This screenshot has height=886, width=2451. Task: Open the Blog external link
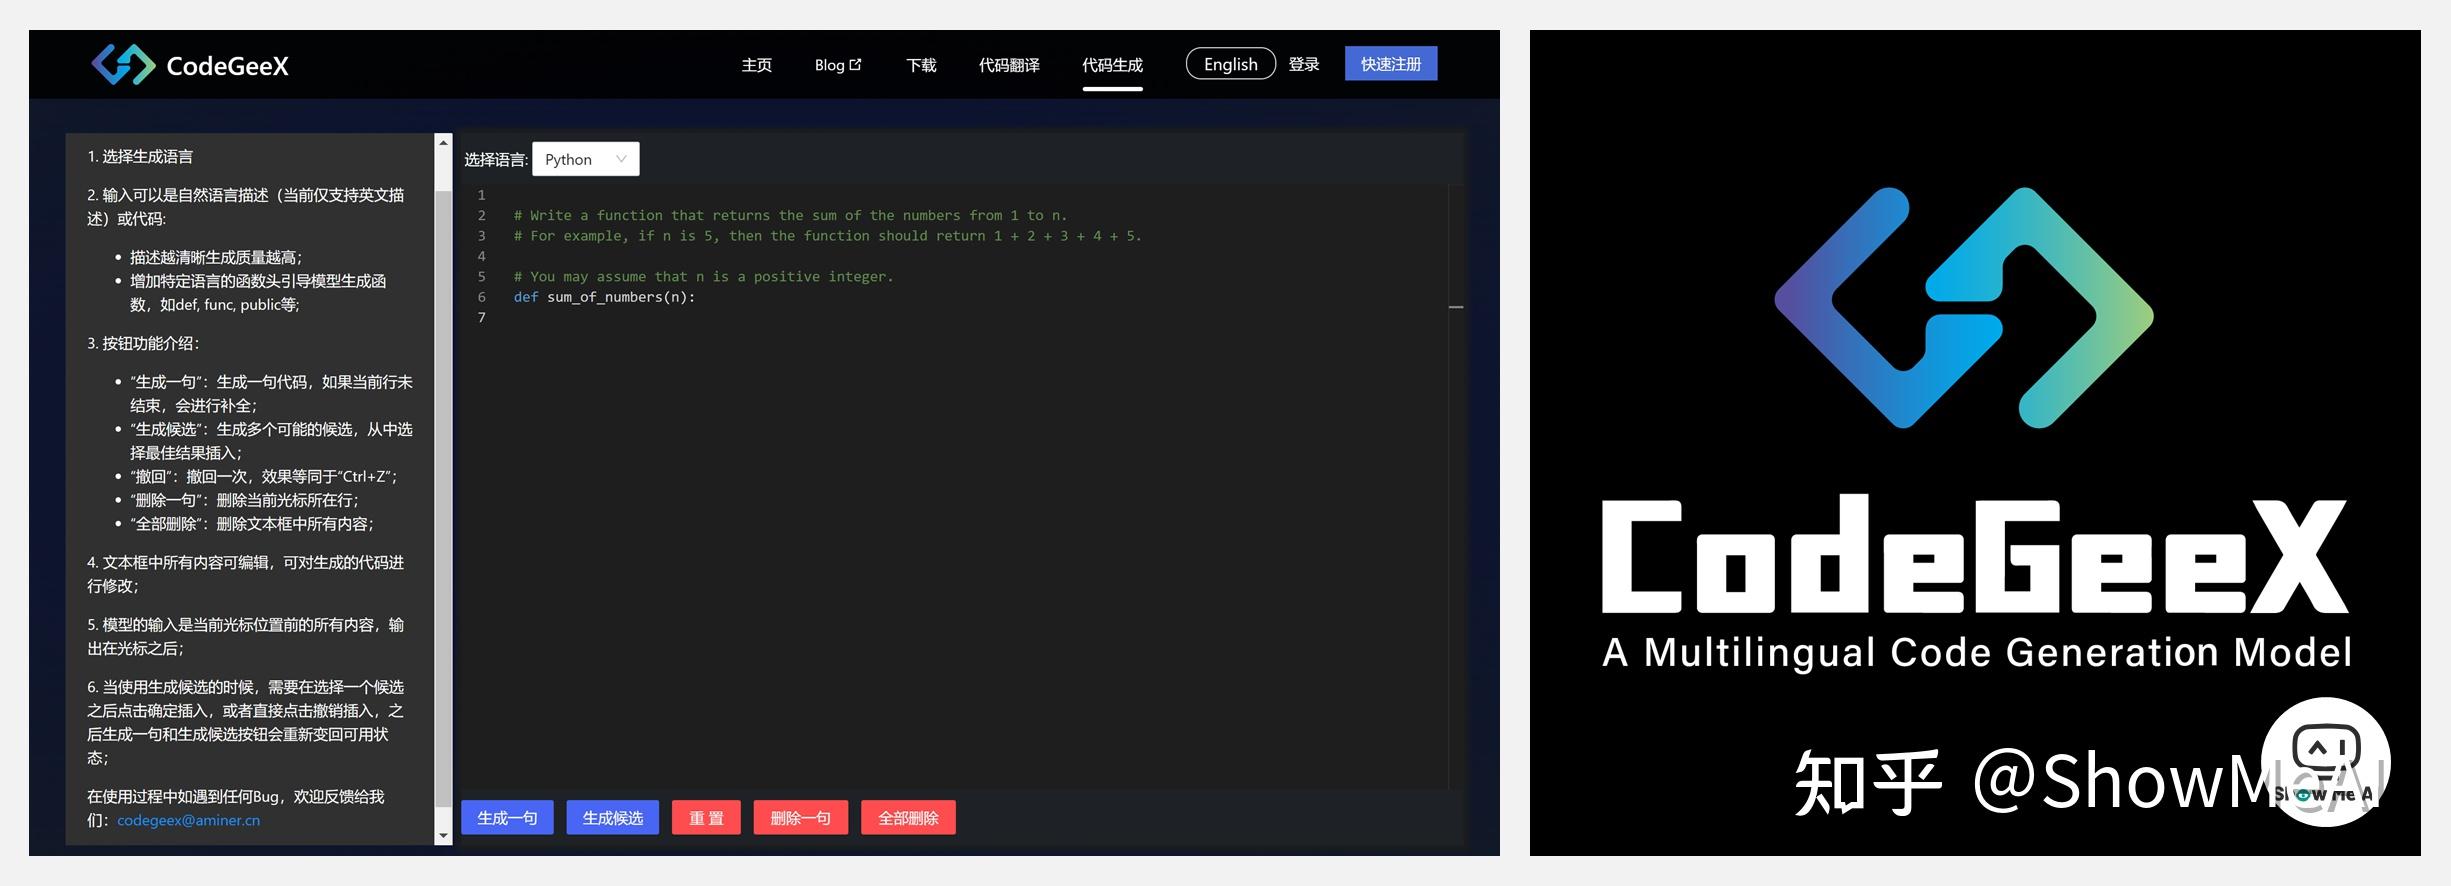click(838, 65)
